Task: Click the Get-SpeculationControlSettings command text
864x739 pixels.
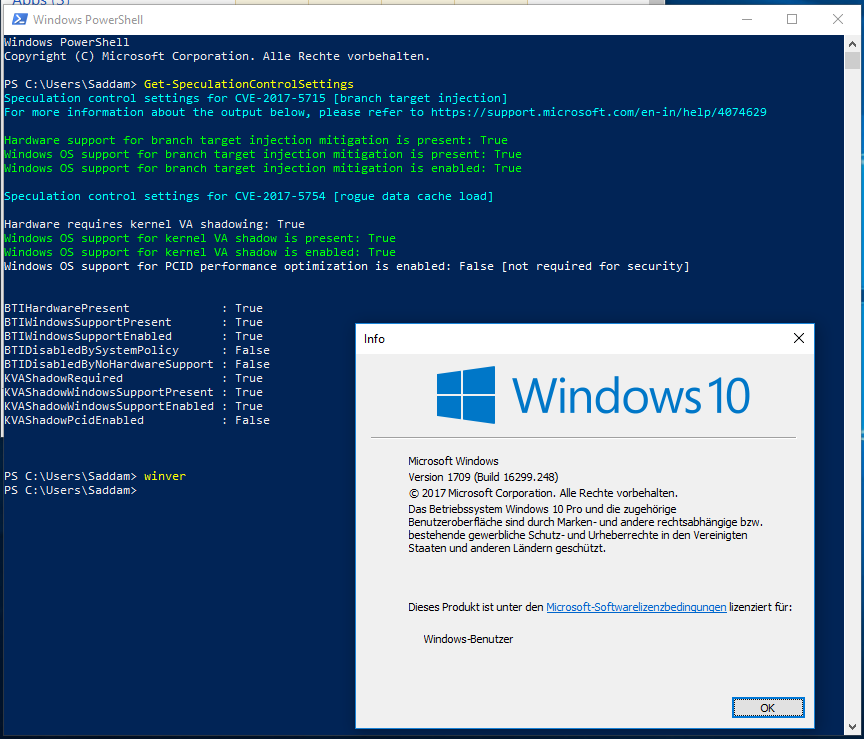Action: 249,84
